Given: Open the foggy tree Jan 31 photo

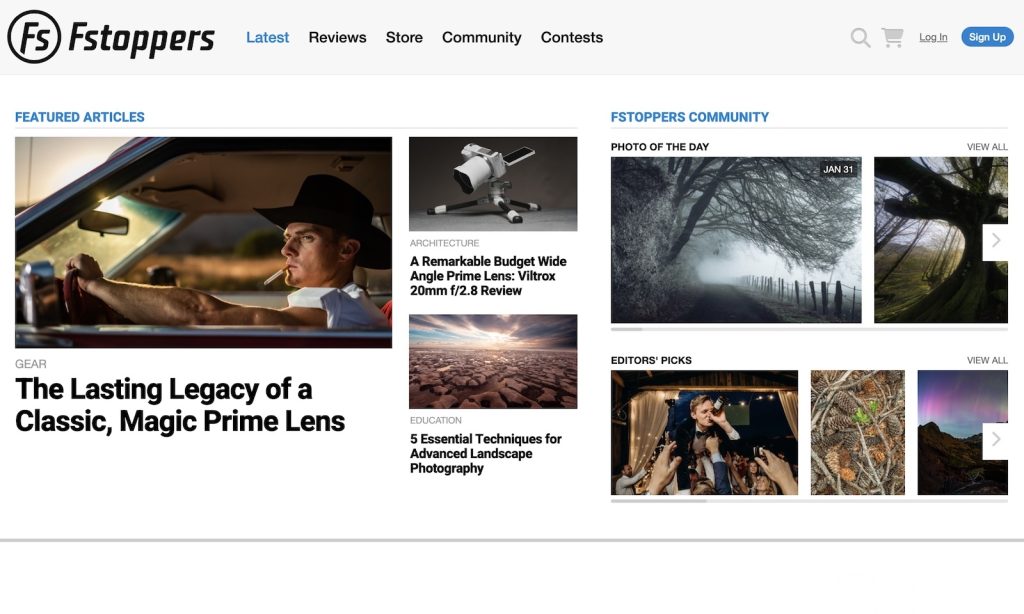Looking at the screenshot, I should click(x=735, y=240).
